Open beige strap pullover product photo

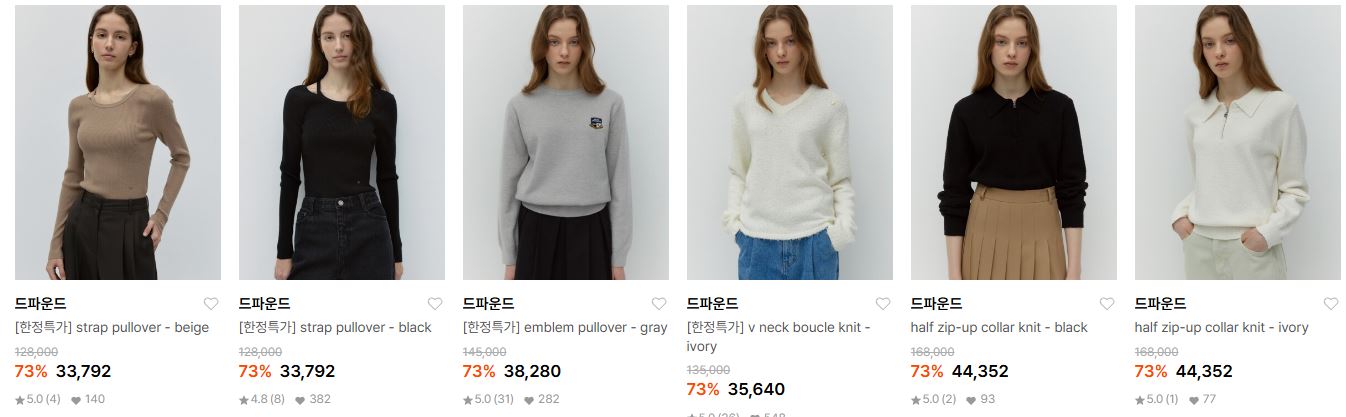[x=118, y=142]
